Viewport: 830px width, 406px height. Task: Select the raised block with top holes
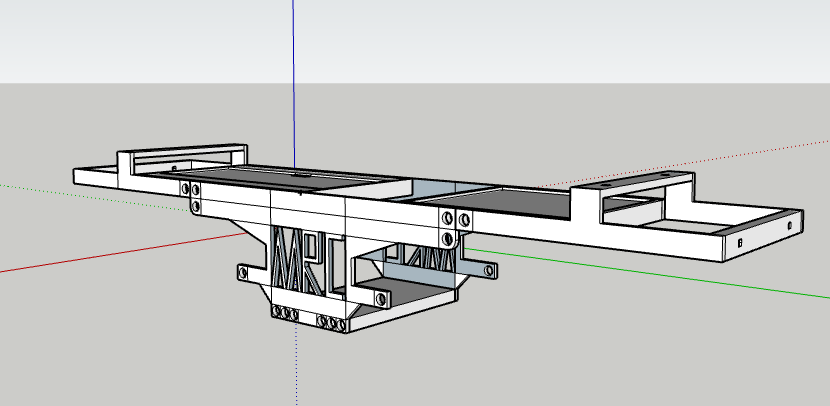[633, 197]
